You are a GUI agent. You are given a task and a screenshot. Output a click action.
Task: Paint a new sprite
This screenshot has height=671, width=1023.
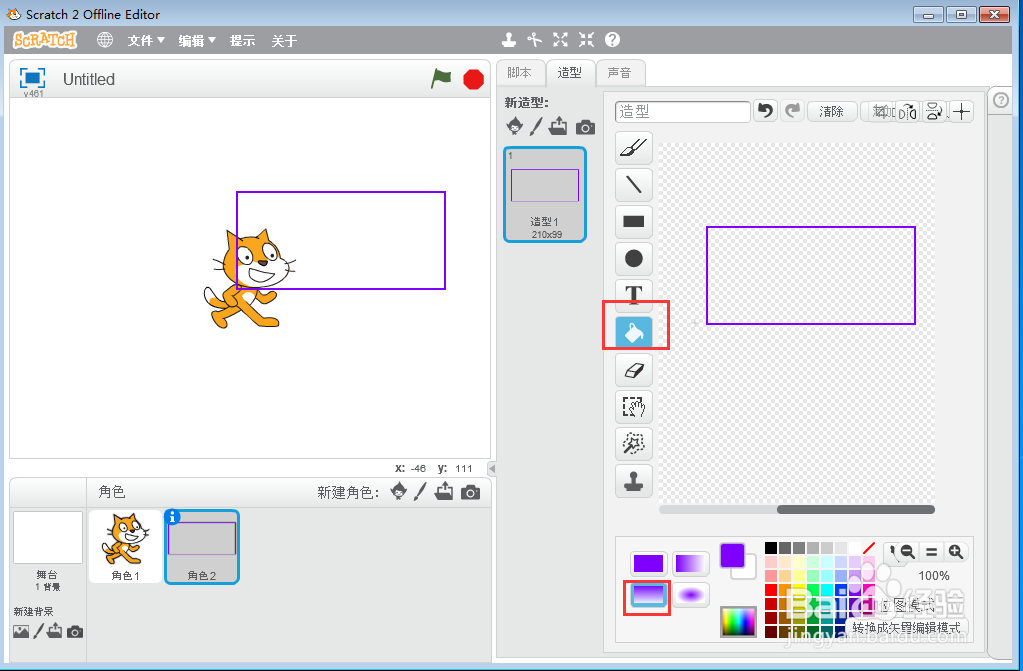tap(420, 492)
